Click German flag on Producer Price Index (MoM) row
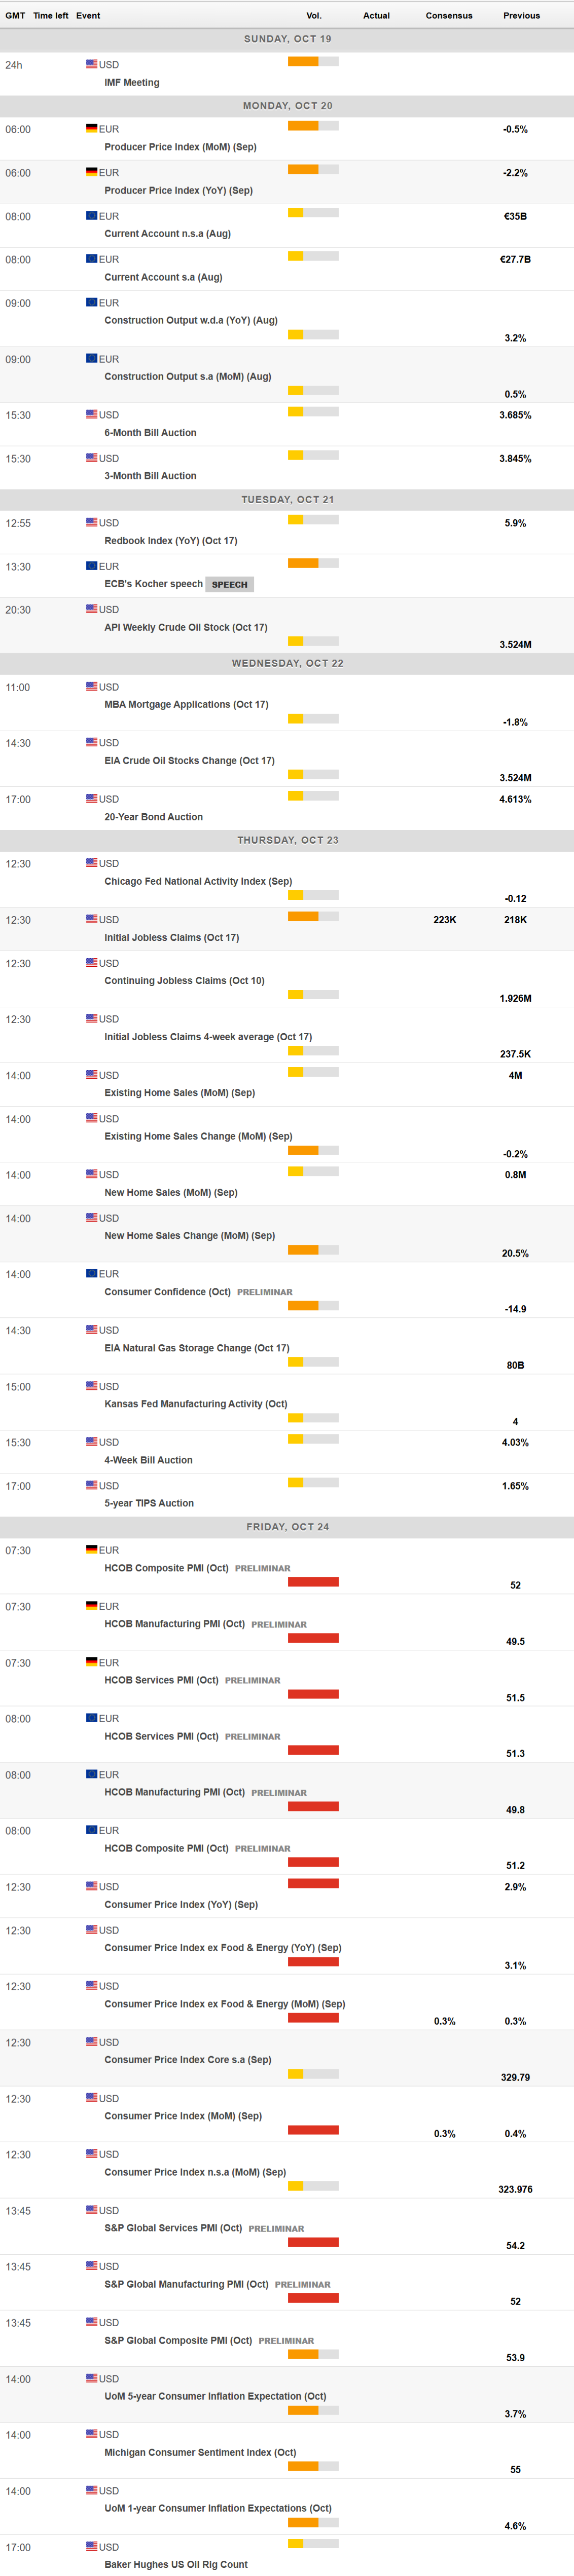Screen dimensions: 574x2576 [x=91, y=128]
